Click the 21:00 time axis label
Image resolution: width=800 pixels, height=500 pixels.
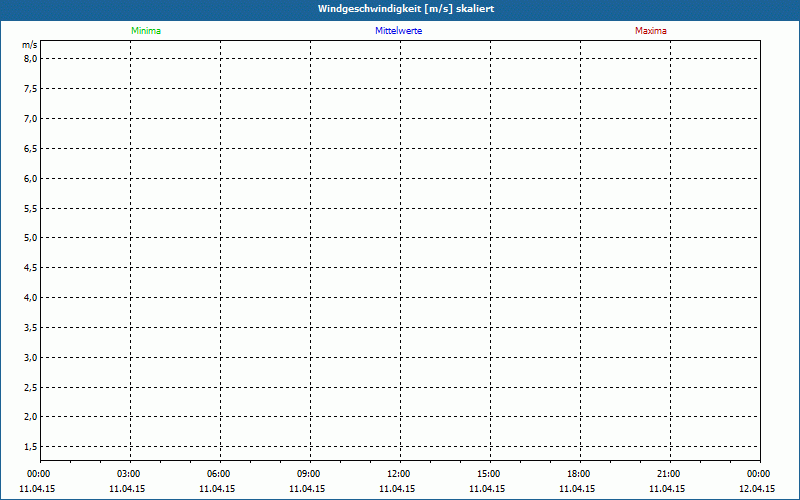tap(669, 474)
